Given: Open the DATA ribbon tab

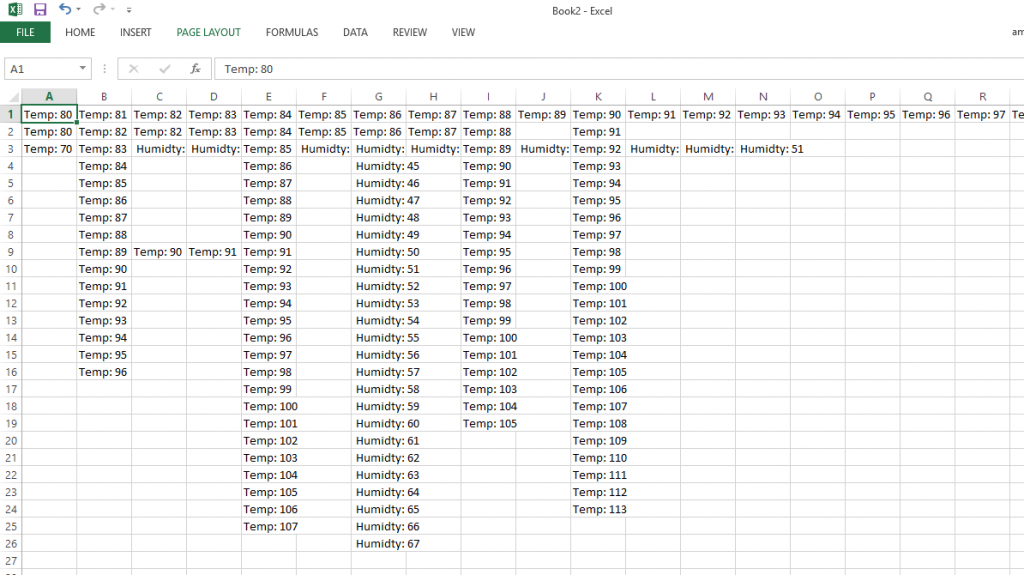Looking at the screenshot, I should tap(355, 32).
